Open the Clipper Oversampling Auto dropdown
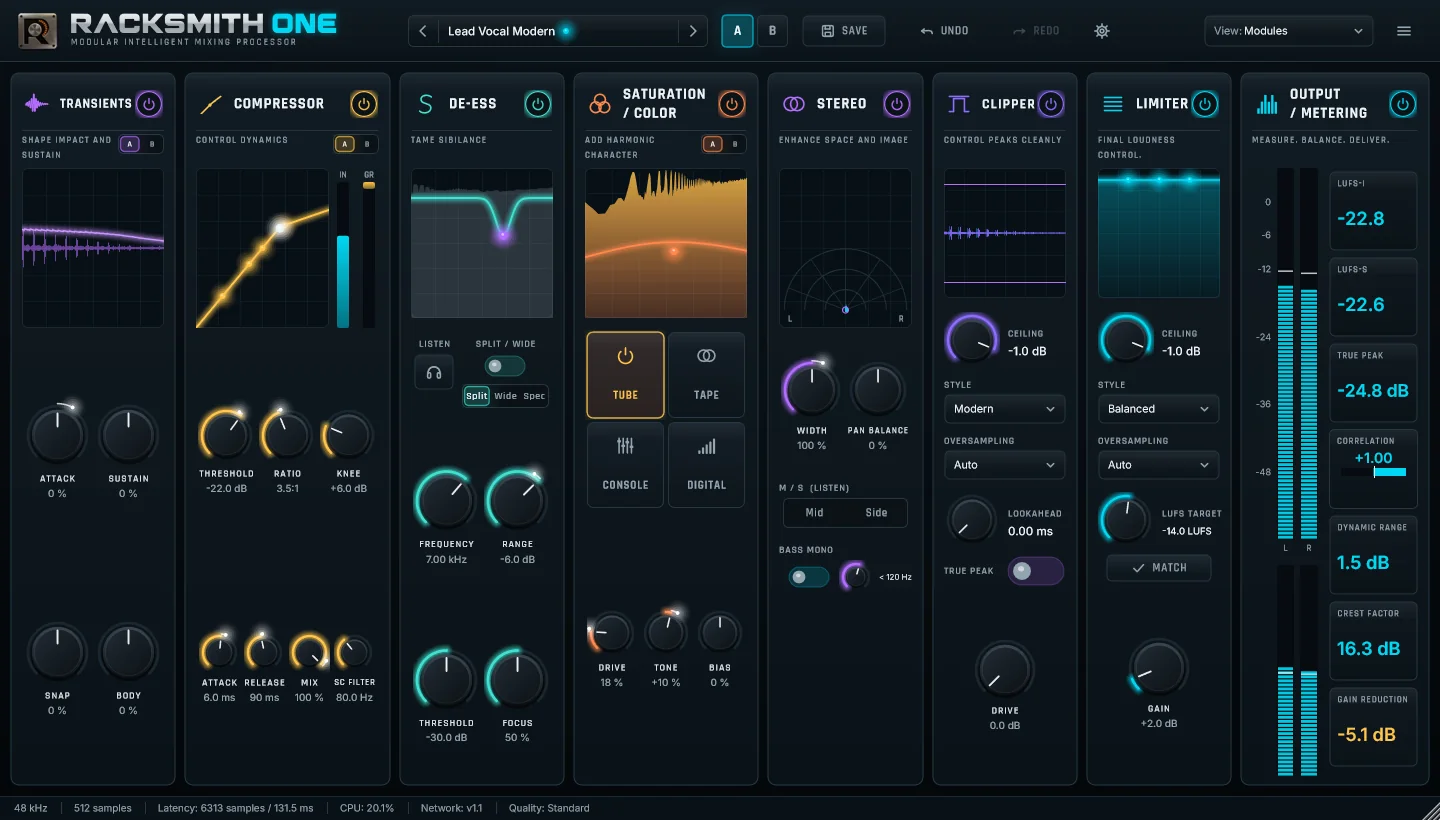This screenshot has width=1440, height=820. pos(1004,465)
